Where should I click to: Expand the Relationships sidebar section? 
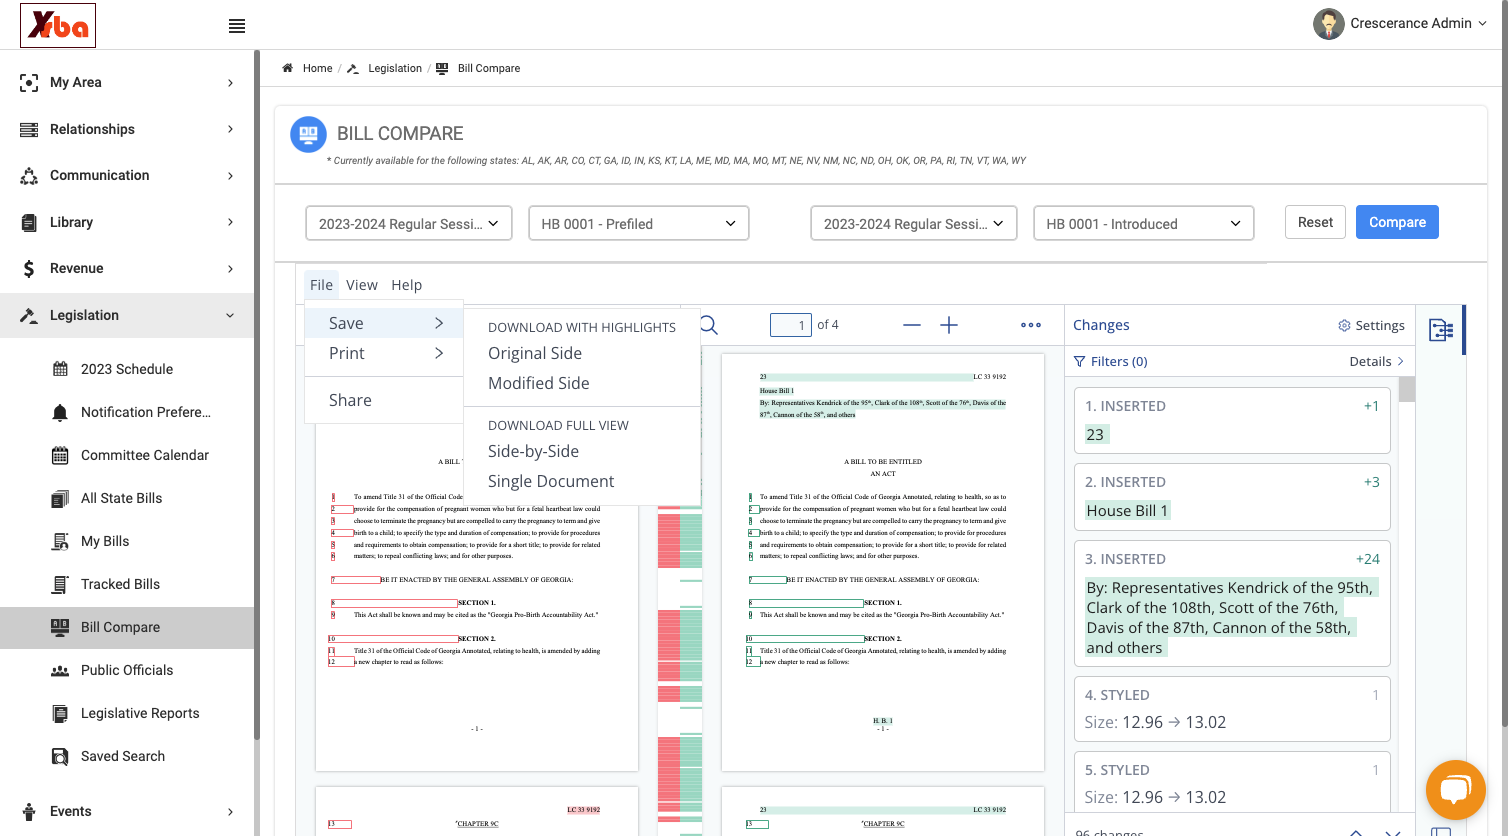(127, 129)
